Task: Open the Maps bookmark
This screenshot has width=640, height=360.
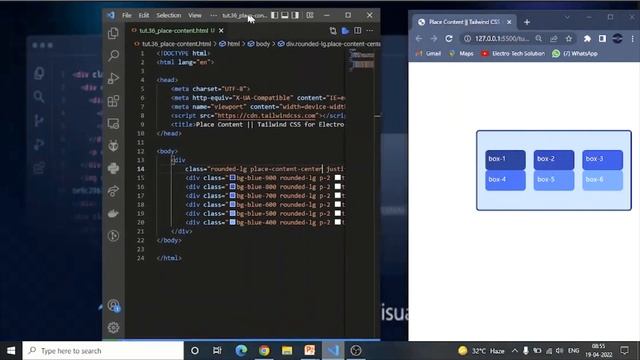Action: click(x=461, y=53)
